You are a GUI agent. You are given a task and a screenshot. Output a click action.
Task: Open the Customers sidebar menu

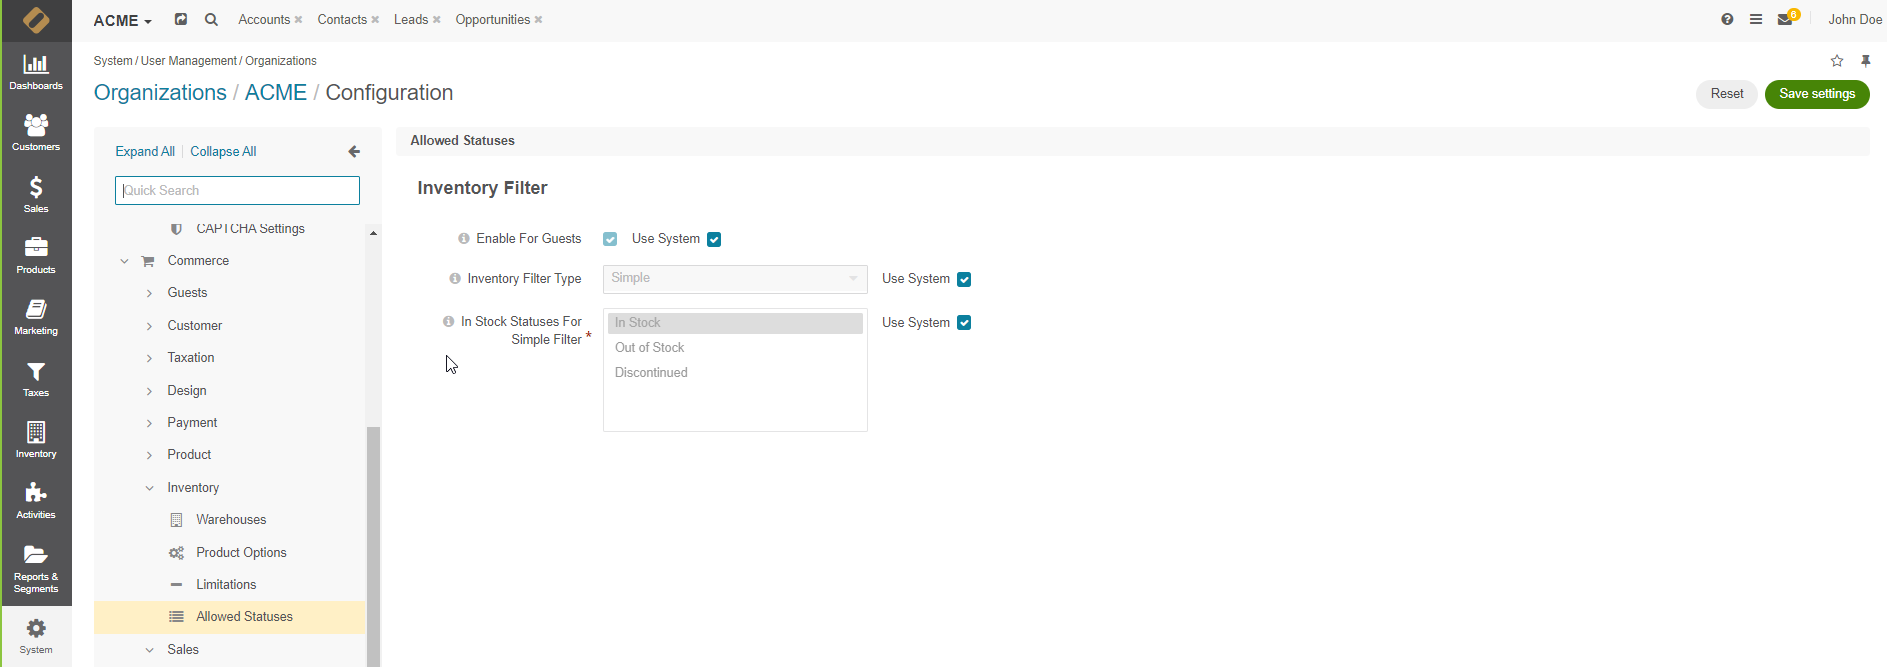36,133
